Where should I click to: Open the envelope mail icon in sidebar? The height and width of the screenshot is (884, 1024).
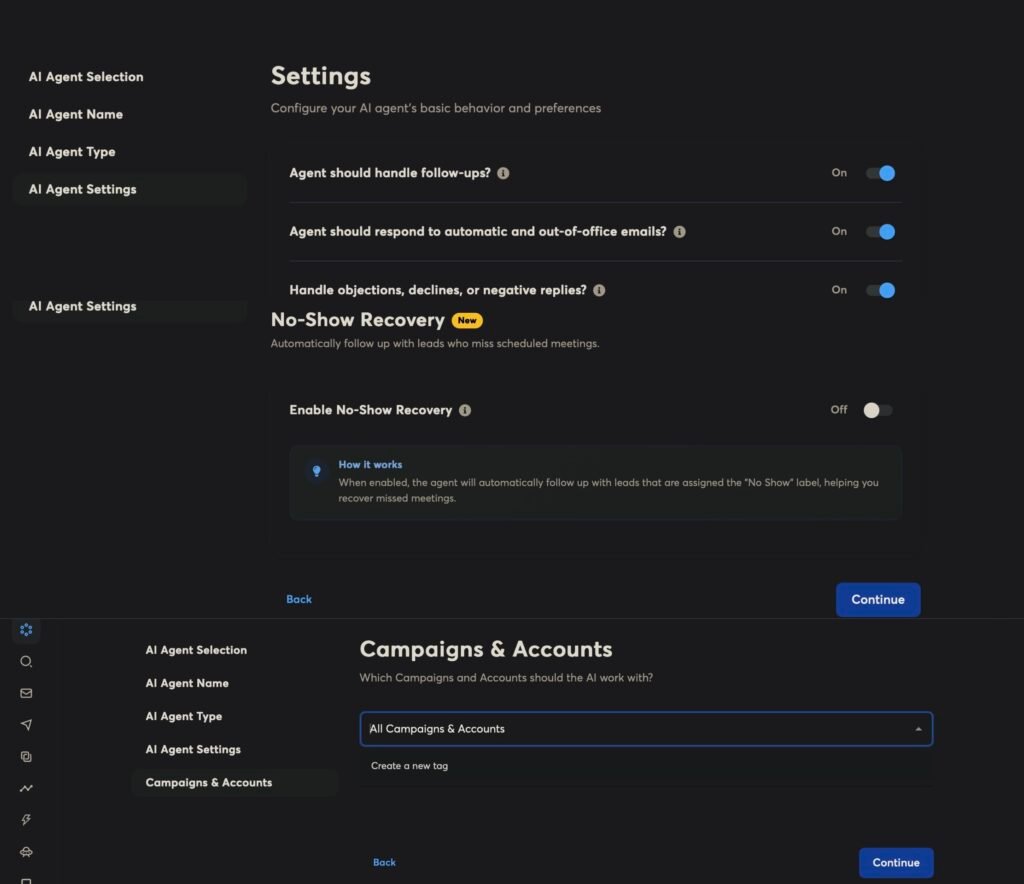click(26, 693)
